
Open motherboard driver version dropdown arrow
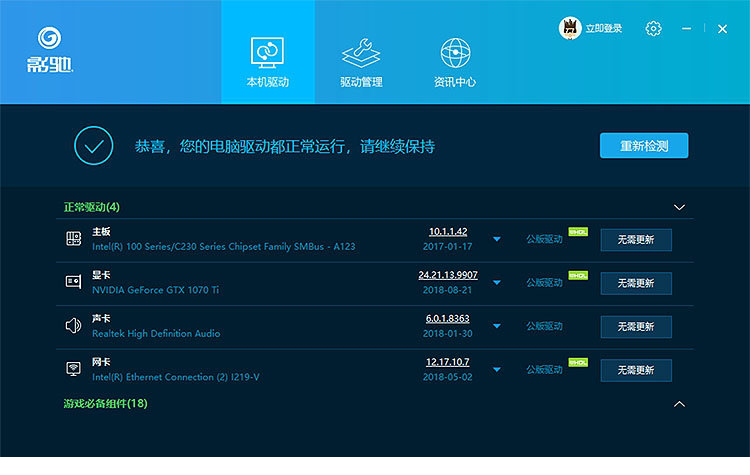[x=496, y=240]
